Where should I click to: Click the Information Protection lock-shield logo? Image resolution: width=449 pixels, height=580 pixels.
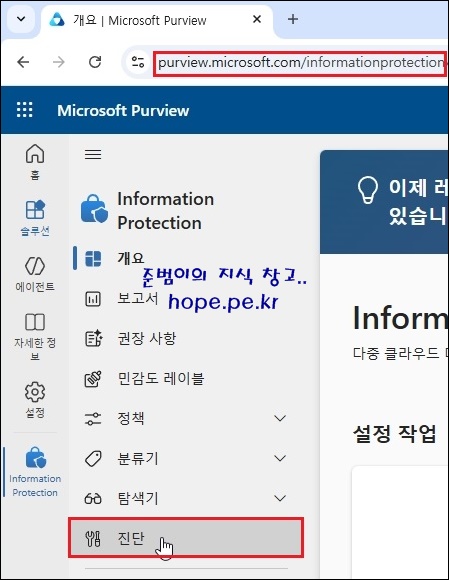pyautogui.click(x=94, y=209)
